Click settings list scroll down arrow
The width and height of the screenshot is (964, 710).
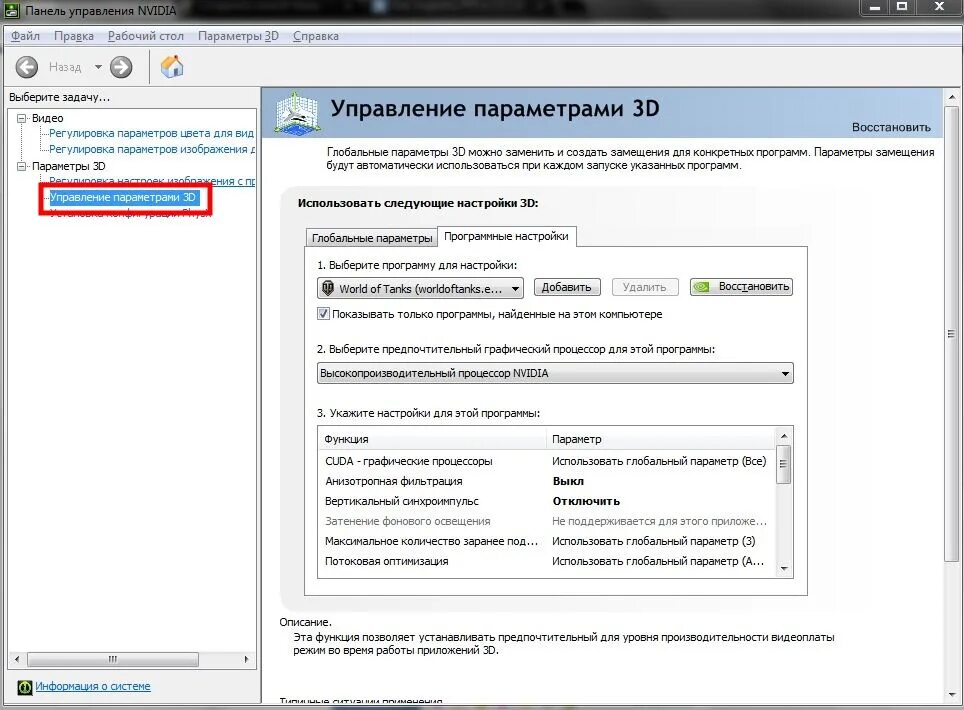click(x=784, y=569)
